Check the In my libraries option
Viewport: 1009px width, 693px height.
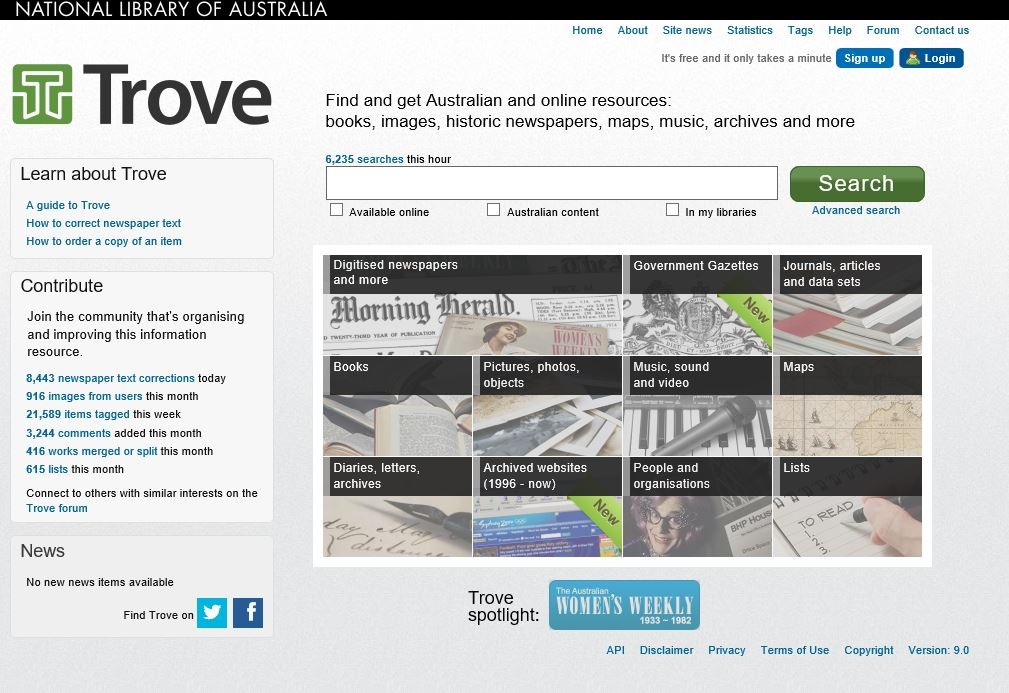[x=672, y=210]
